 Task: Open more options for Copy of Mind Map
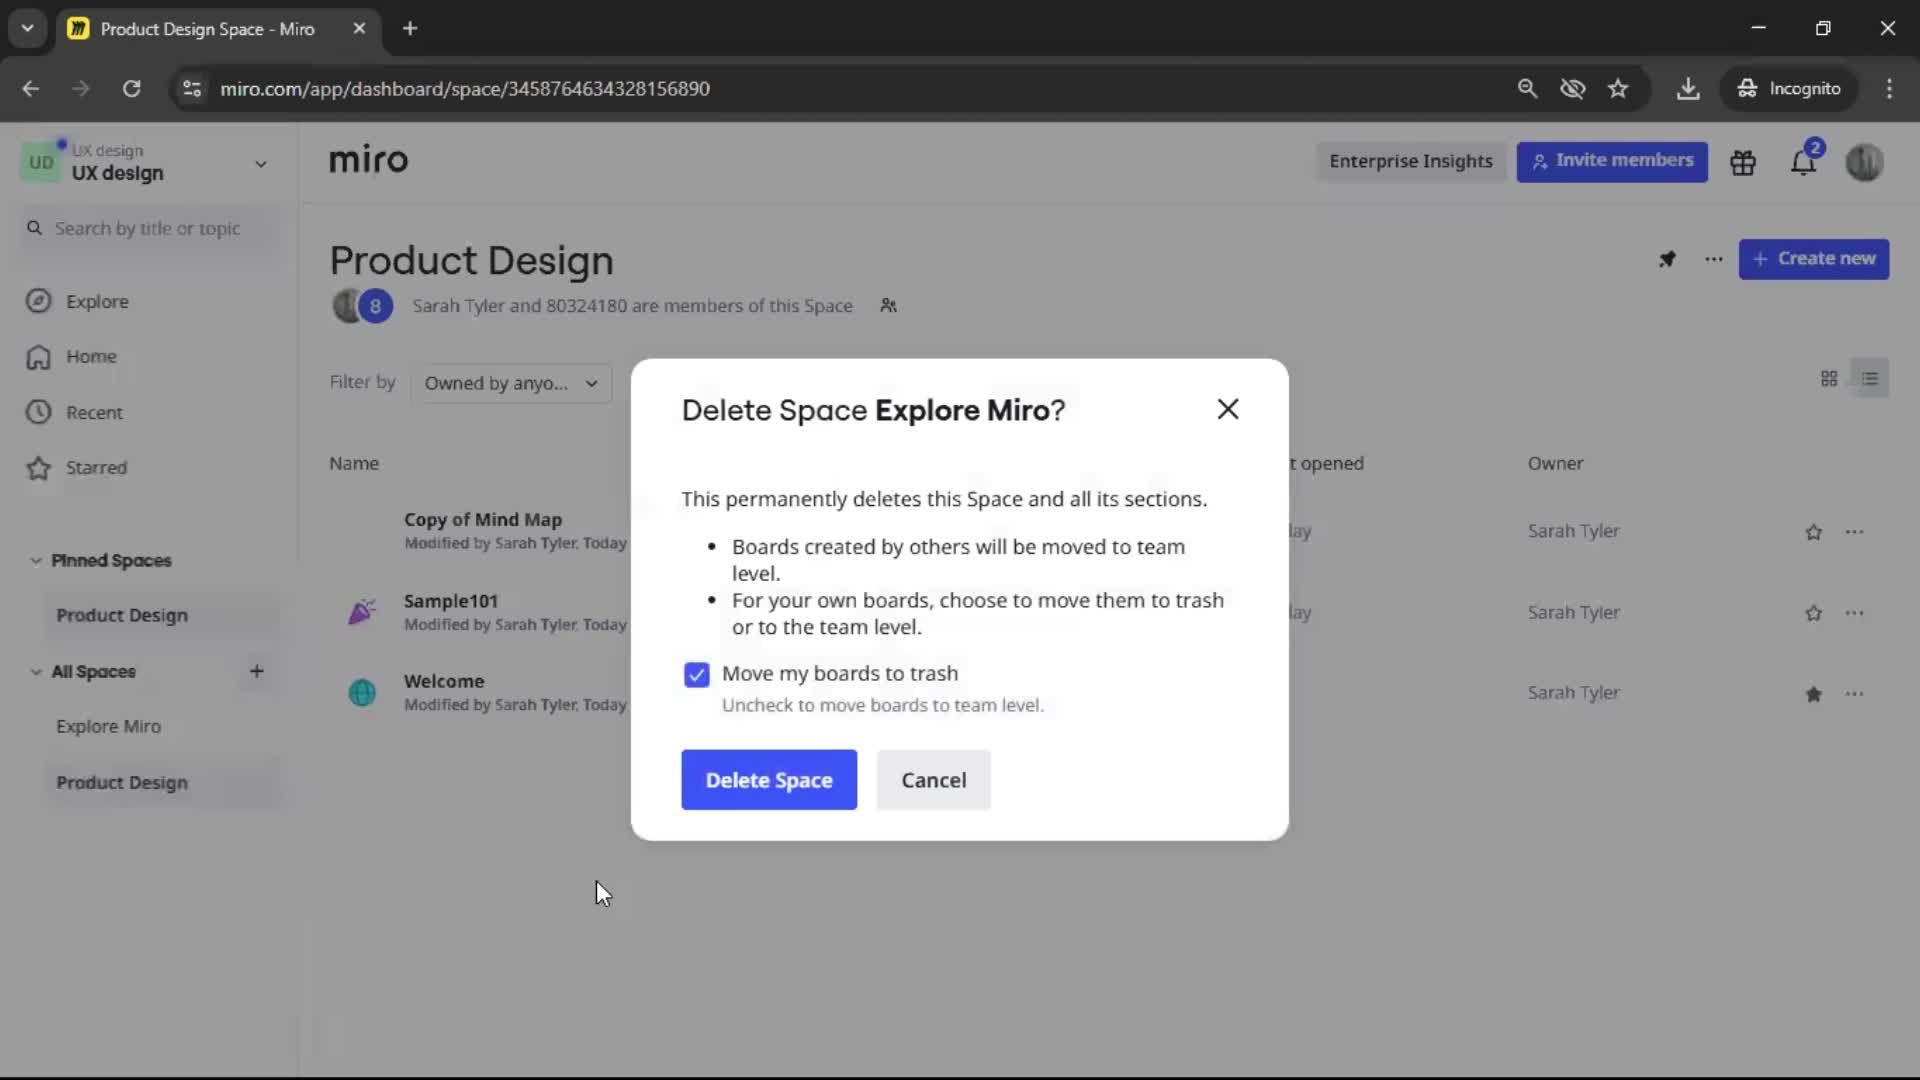[x=1855, y=532]
